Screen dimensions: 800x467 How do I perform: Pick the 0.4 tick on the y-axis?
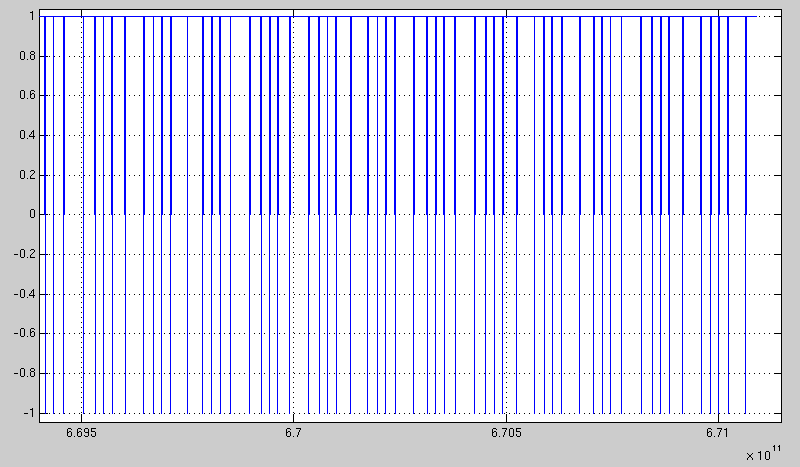25,135
